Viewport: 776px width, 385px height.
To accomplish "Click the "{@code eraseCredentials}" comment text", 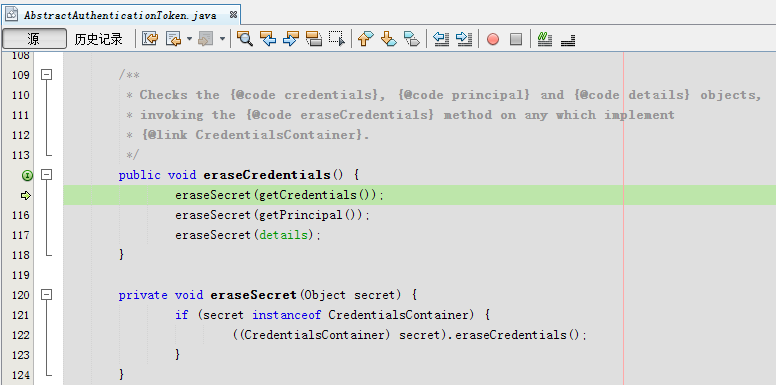I will 340,115.
